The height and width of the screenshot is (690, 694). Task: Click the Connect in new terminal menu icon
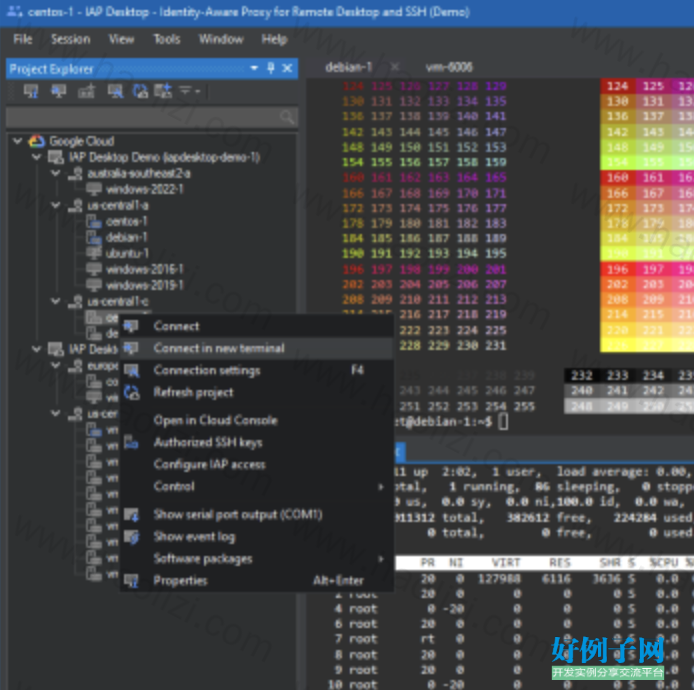[x=131, y=348]
